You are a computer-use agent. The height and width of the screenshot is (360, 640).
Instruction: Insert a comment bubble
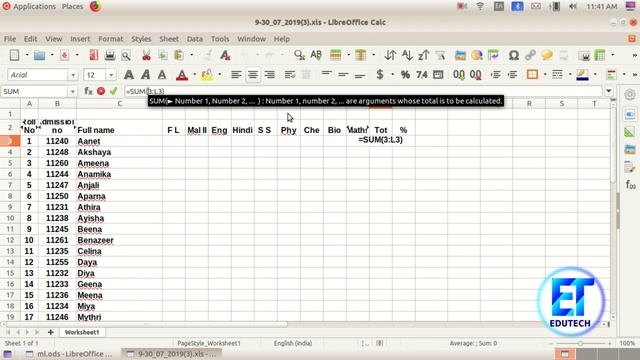[x=547, y=55]
